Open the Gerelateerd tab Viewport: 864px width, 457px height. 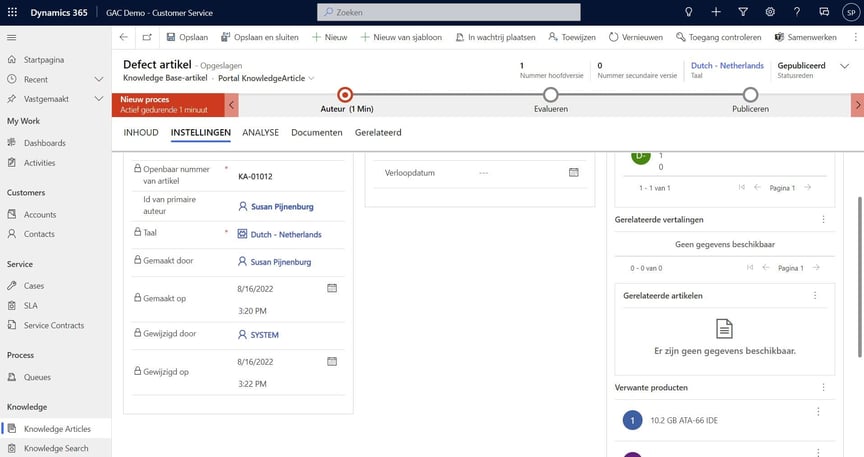[x=378, y=132]
